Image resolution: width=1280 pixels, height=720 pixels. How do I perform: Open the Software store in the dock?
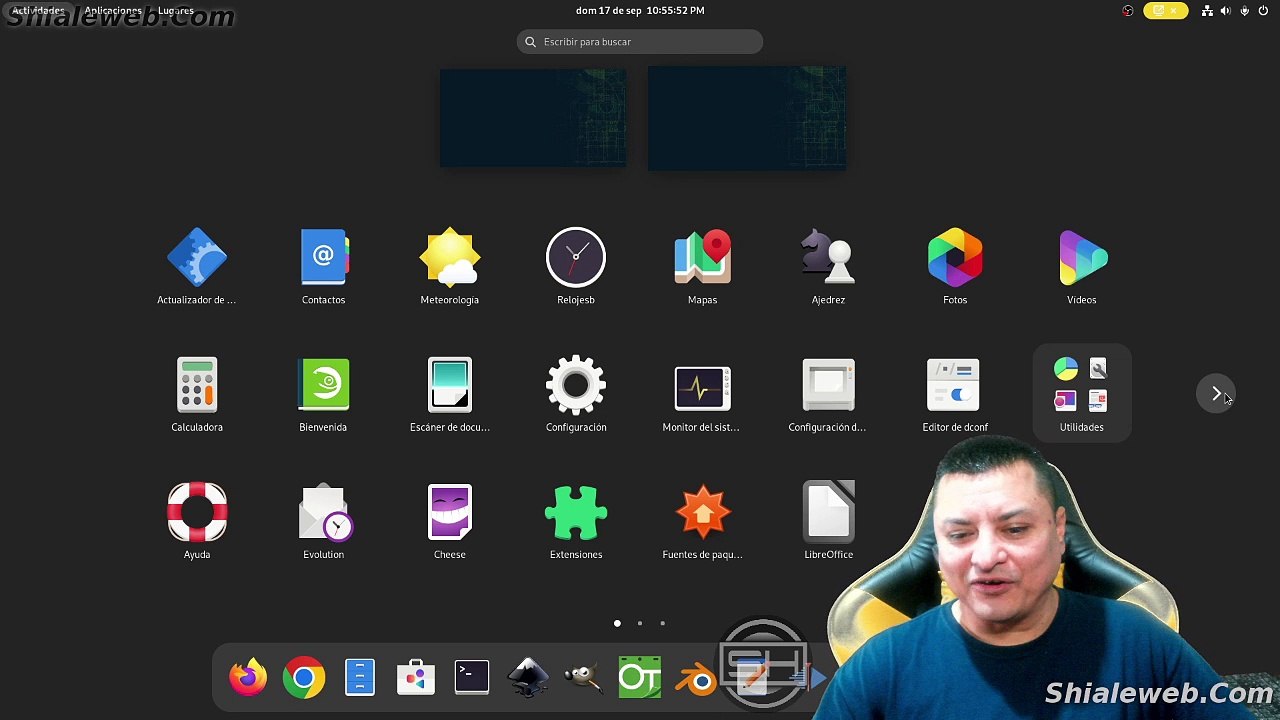click(416, 677)
